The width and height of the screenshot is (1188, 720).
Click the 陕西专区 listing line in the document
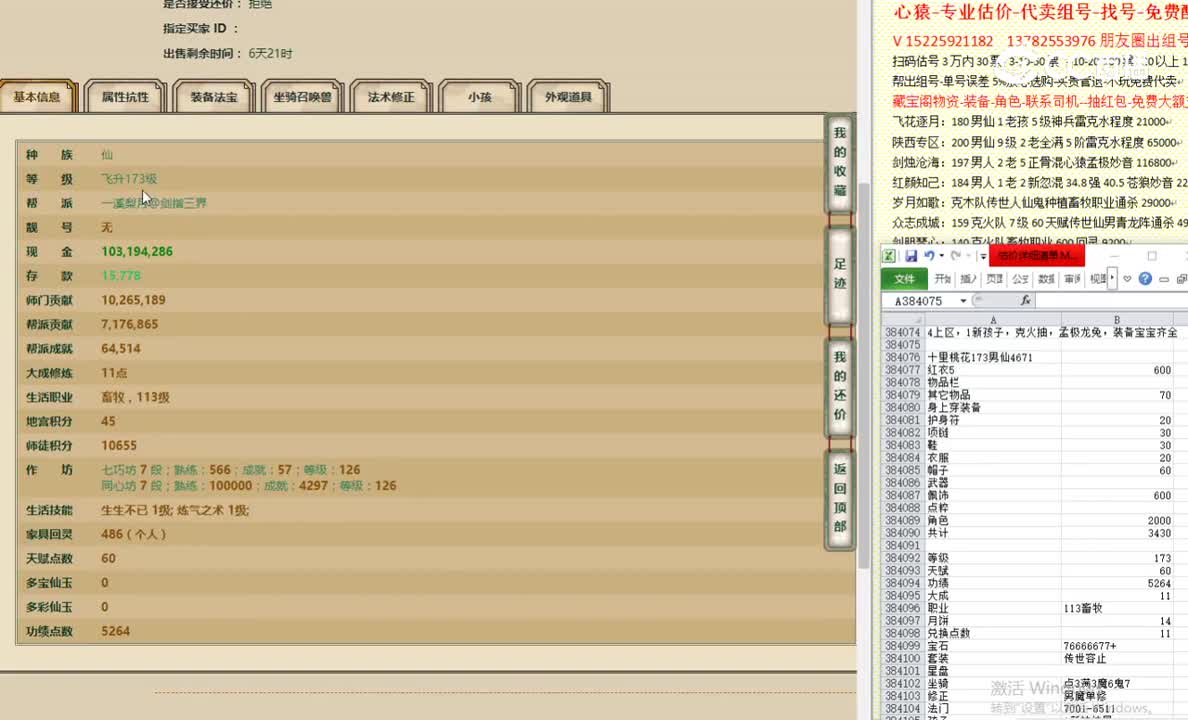click(x=1036, y=142)
